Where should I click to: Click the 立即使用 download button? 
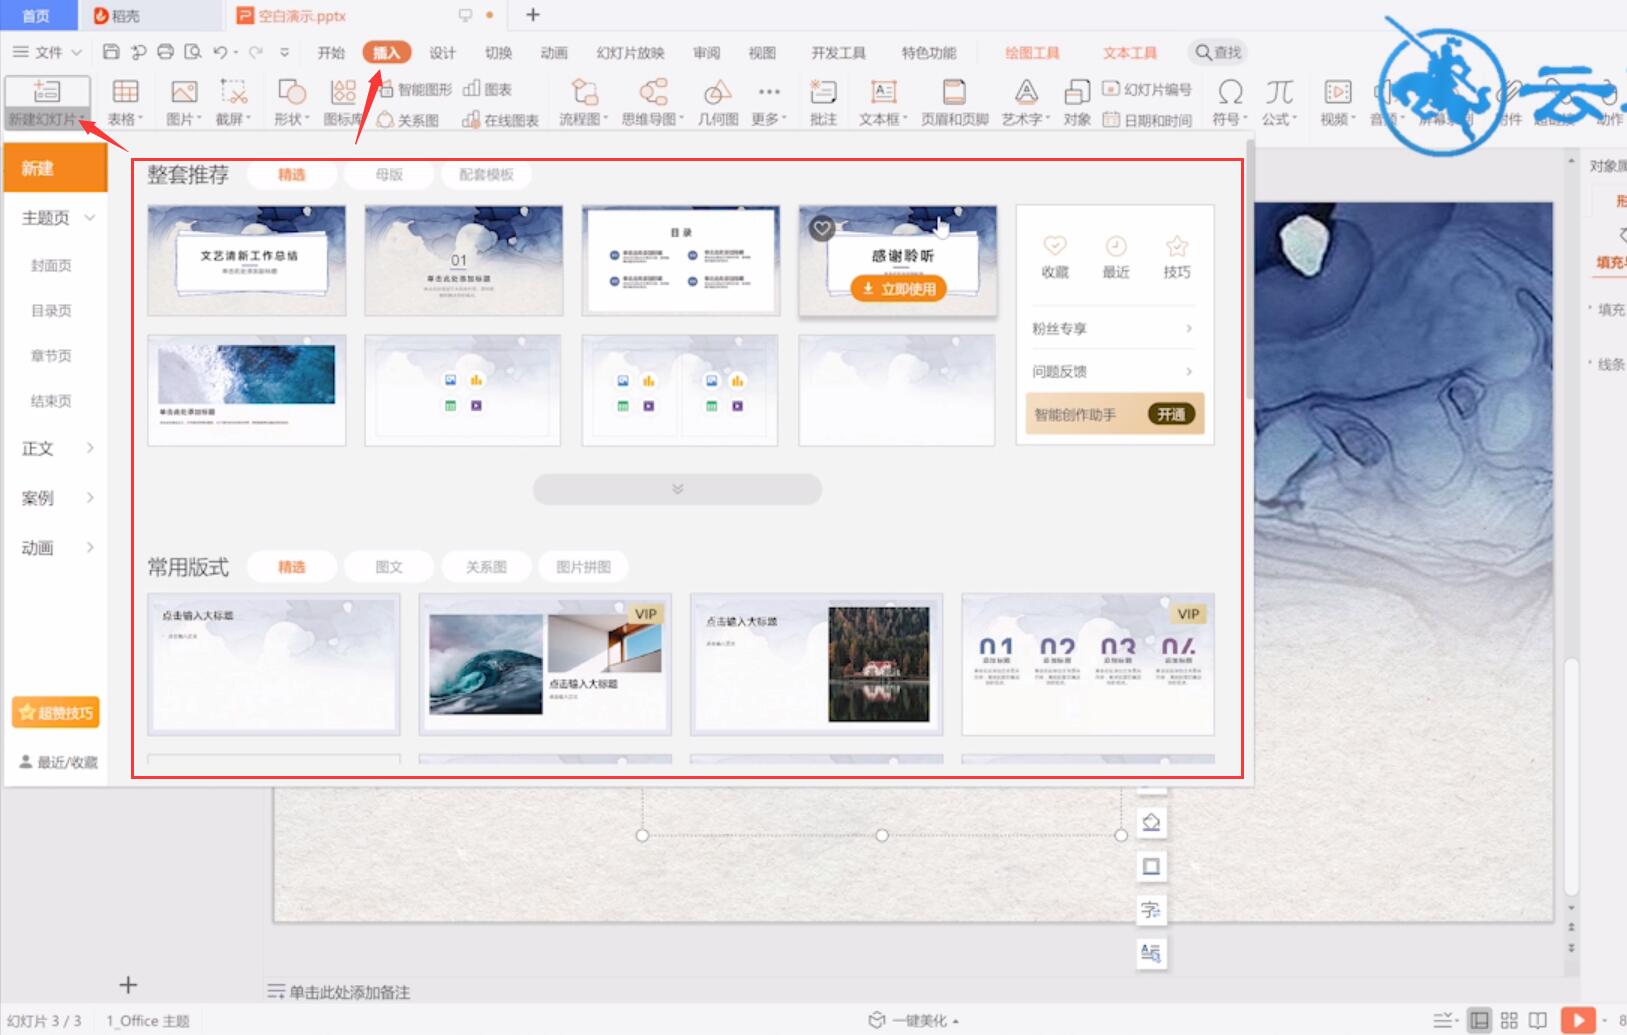coord(898,289)
